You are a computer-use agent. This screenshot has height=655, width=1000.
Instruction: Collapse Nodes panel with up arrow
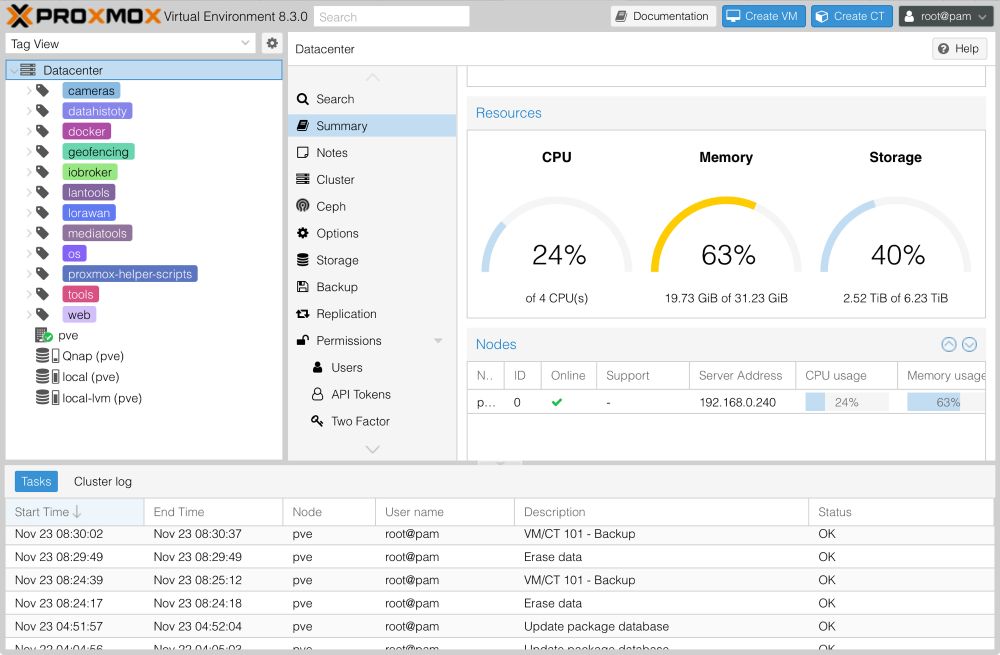point(949,344)
